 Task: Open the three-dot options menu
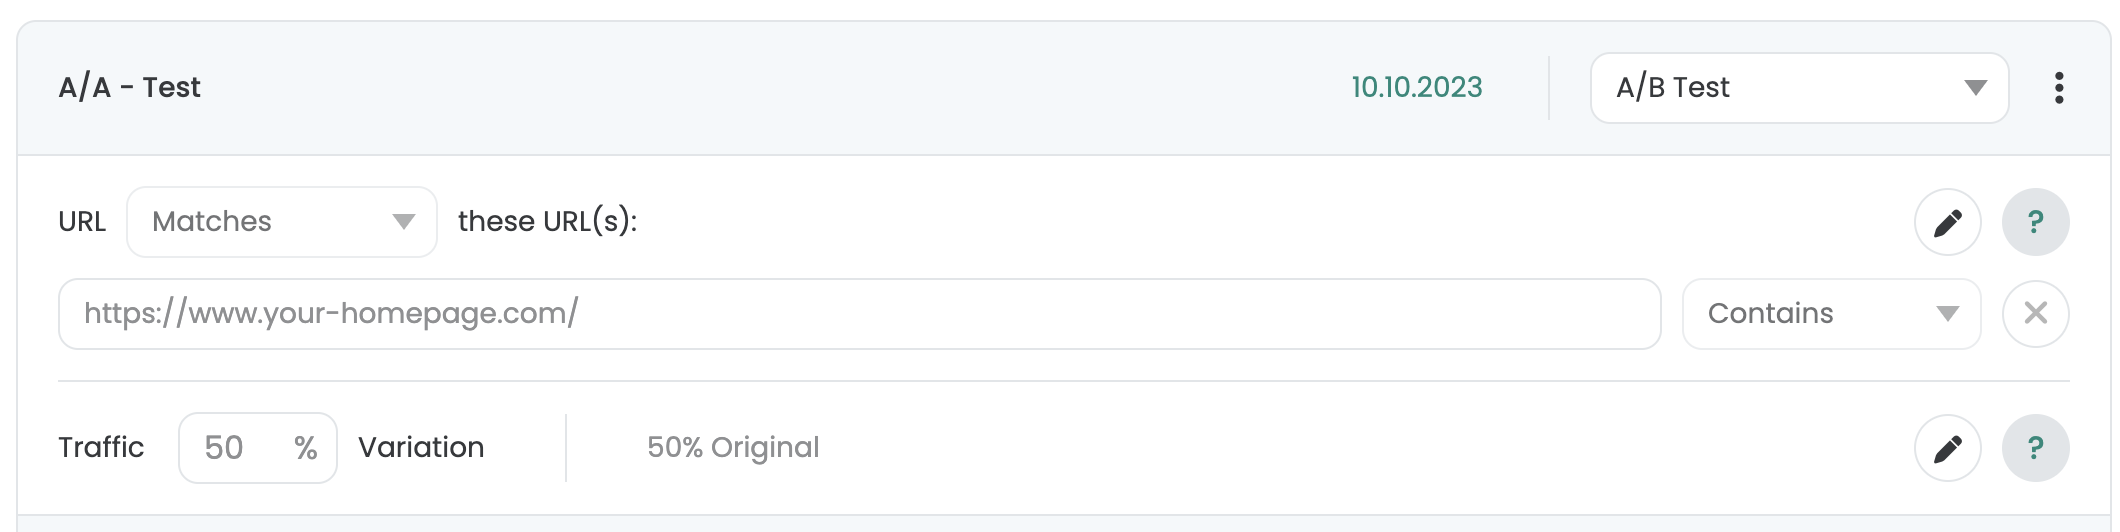(x=2058, y=88)
